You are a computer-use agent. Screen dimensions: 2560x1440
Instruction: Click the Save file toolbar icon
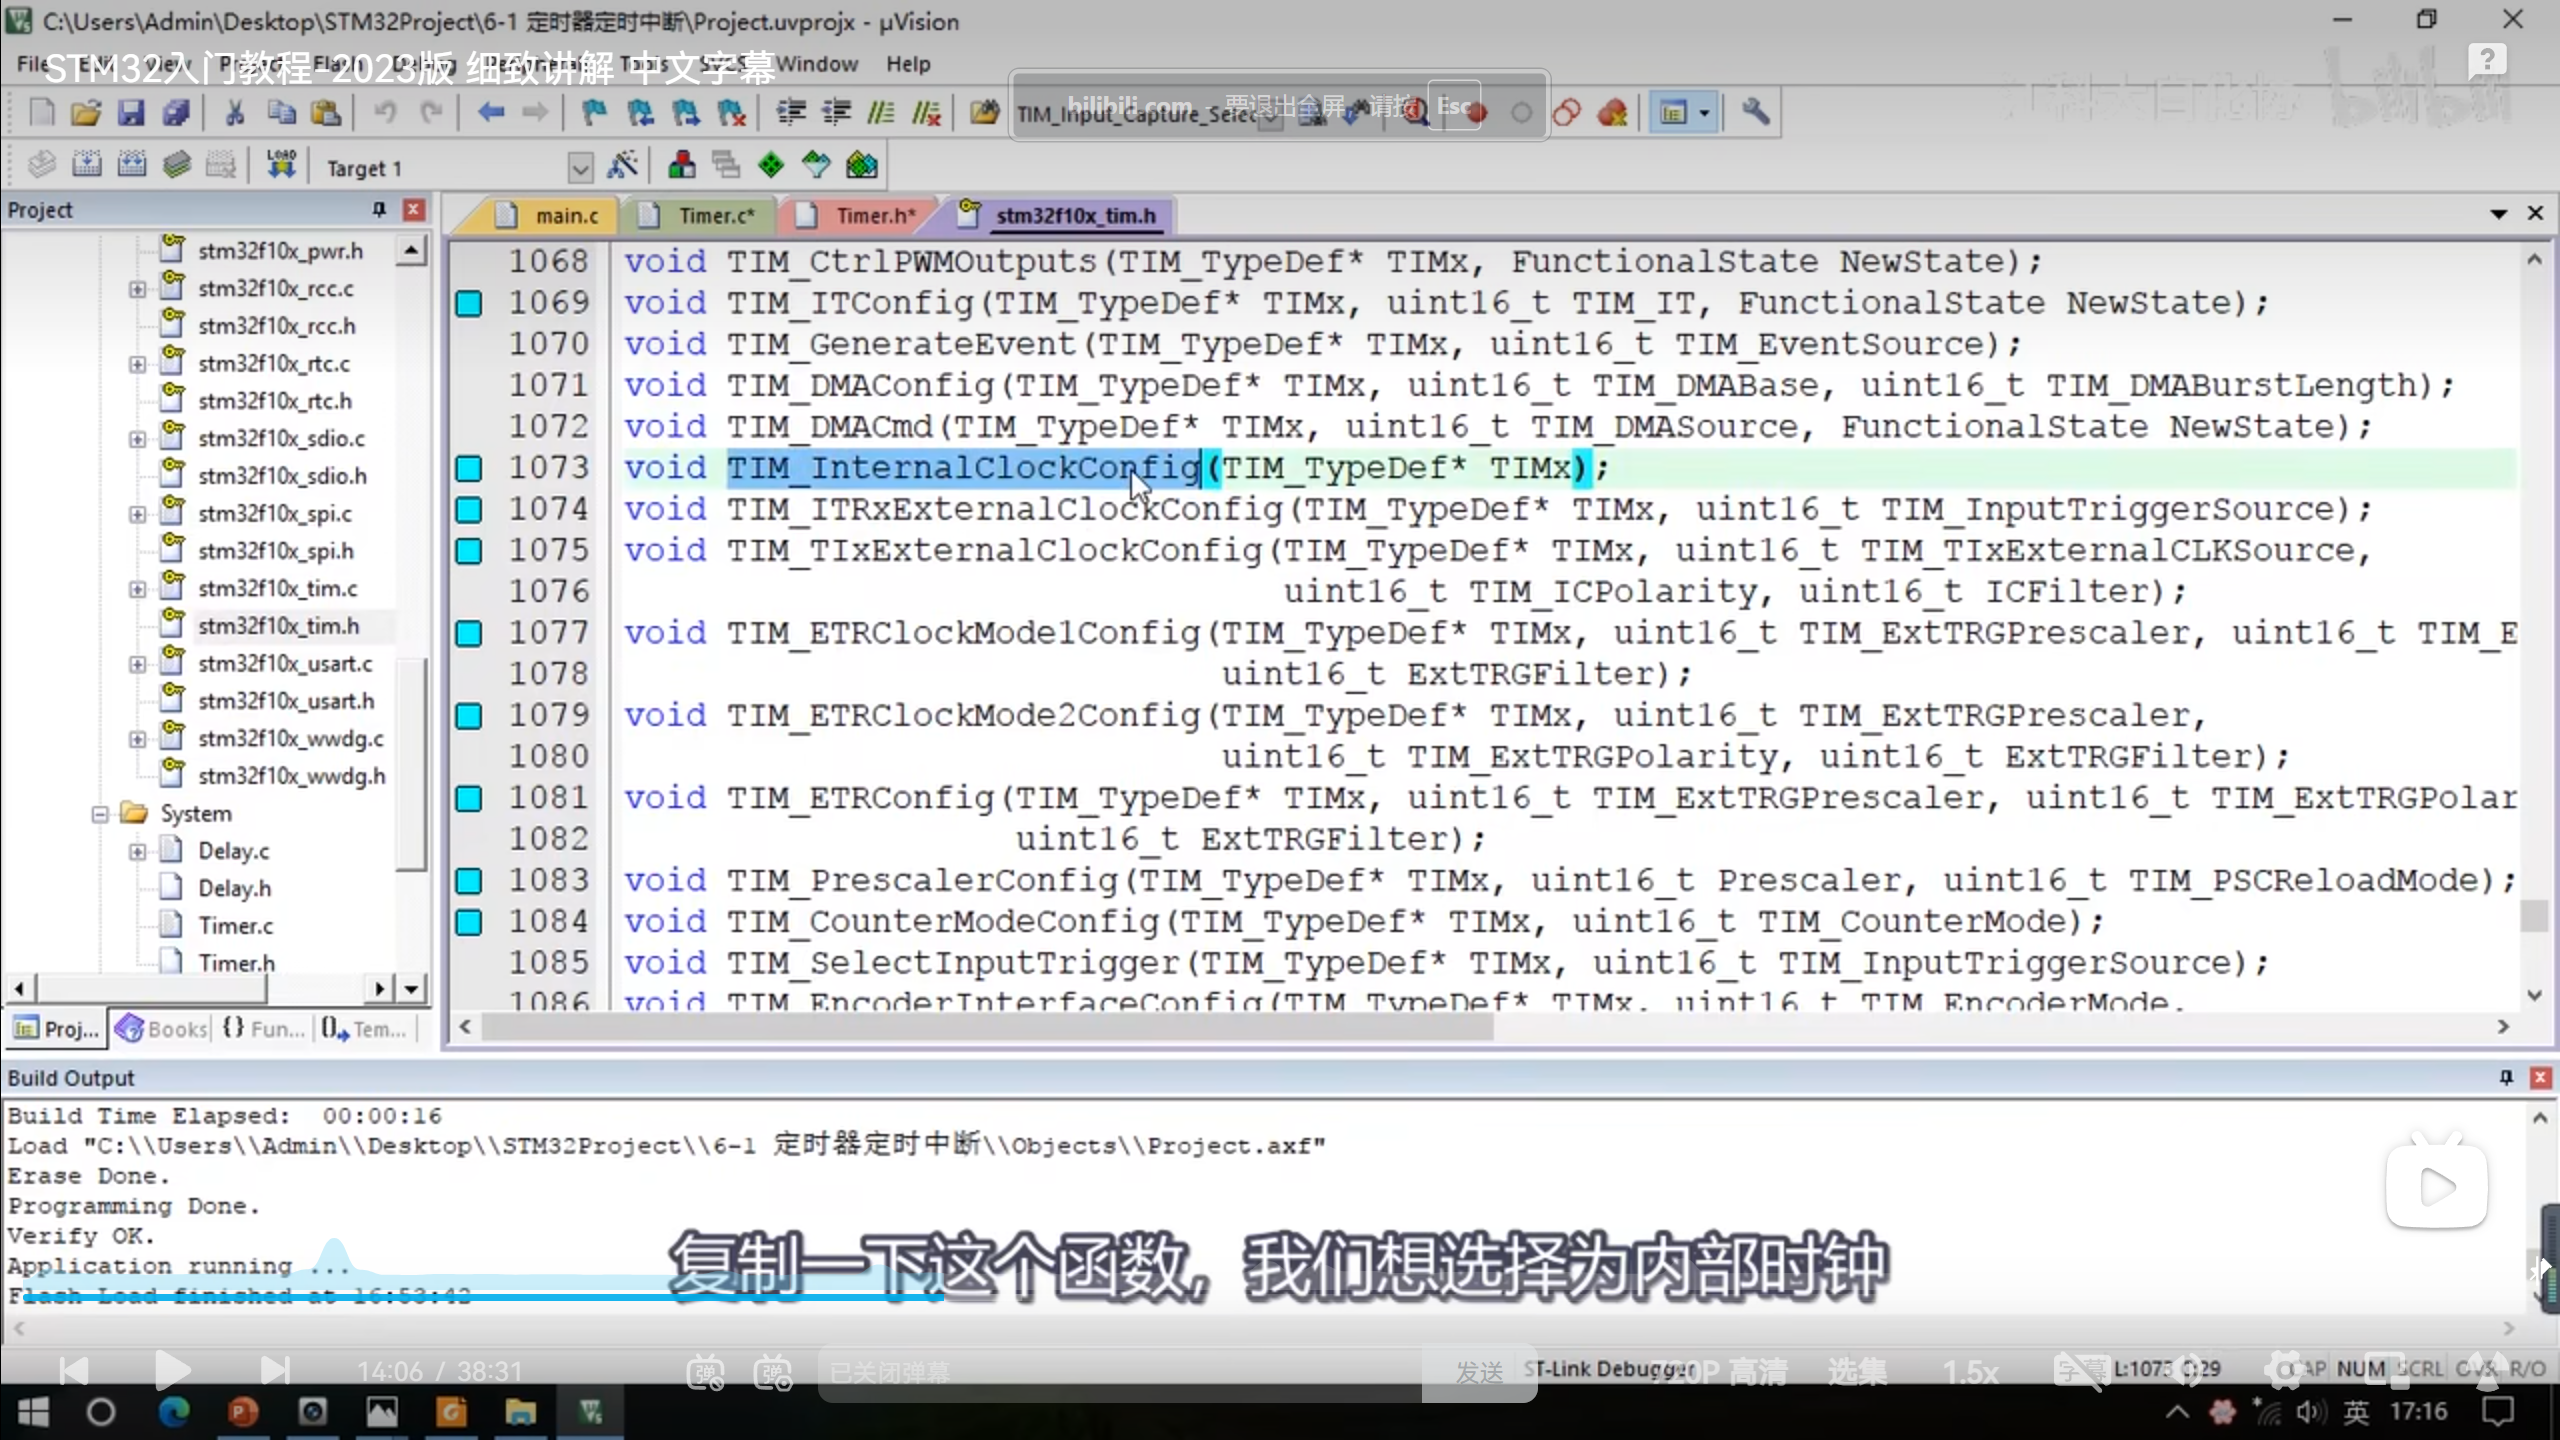[x=131, y=113]
